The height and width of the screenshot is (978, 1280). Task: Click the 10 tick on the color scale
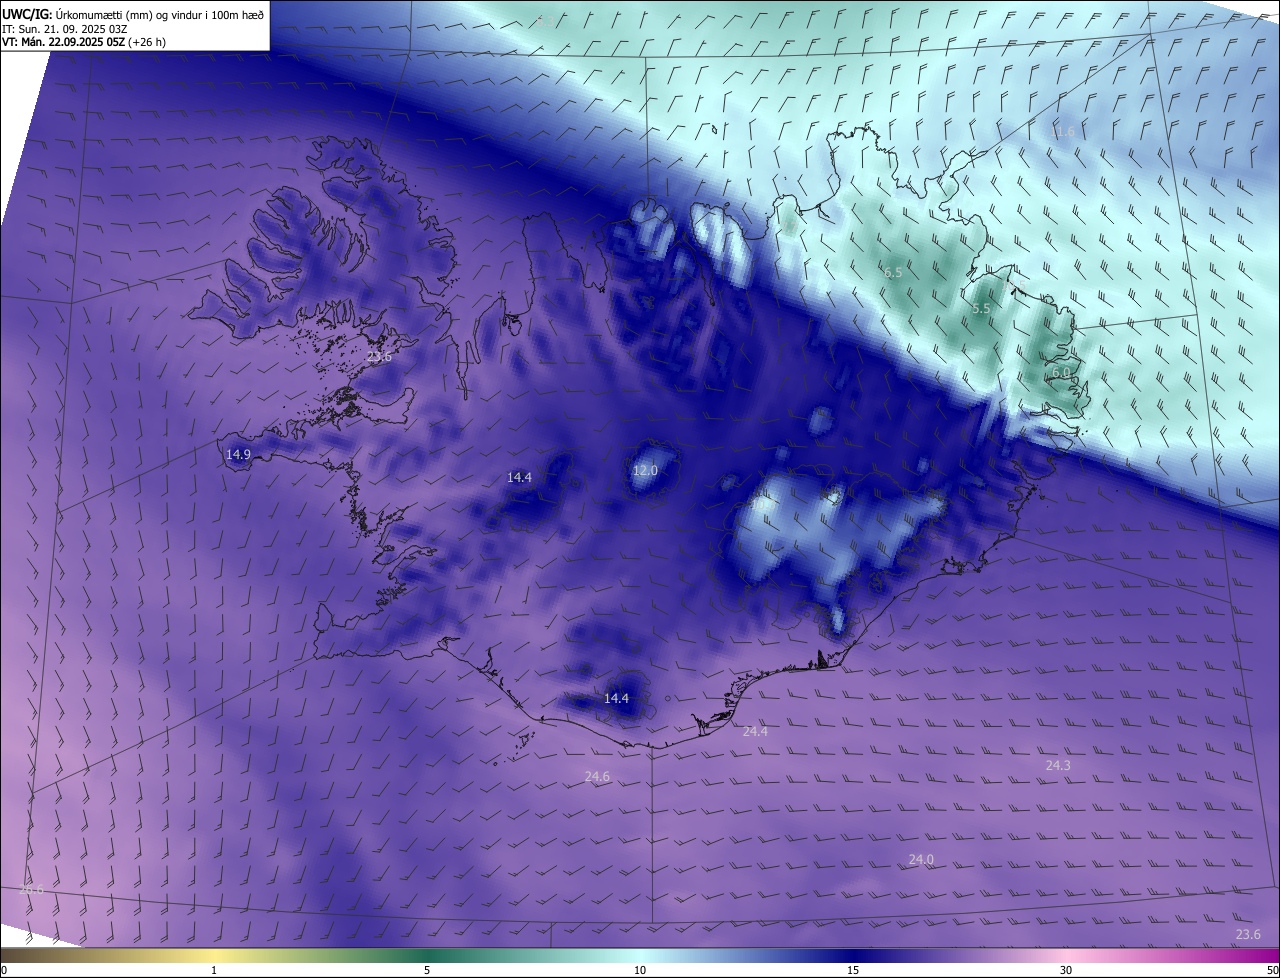click(x=640, y=970)
